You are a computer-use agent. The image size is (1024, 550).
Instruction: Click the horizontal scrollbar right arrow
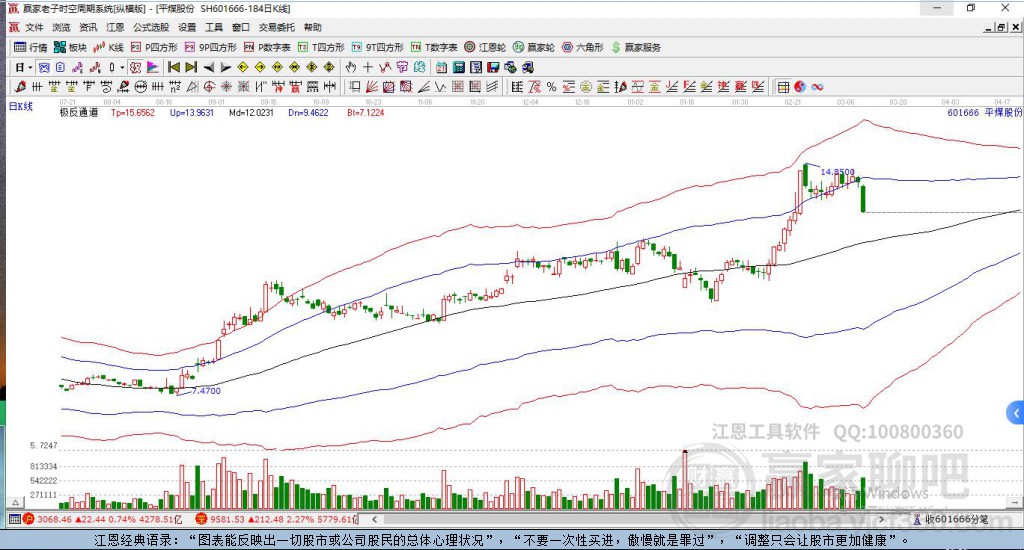[881, 519]
